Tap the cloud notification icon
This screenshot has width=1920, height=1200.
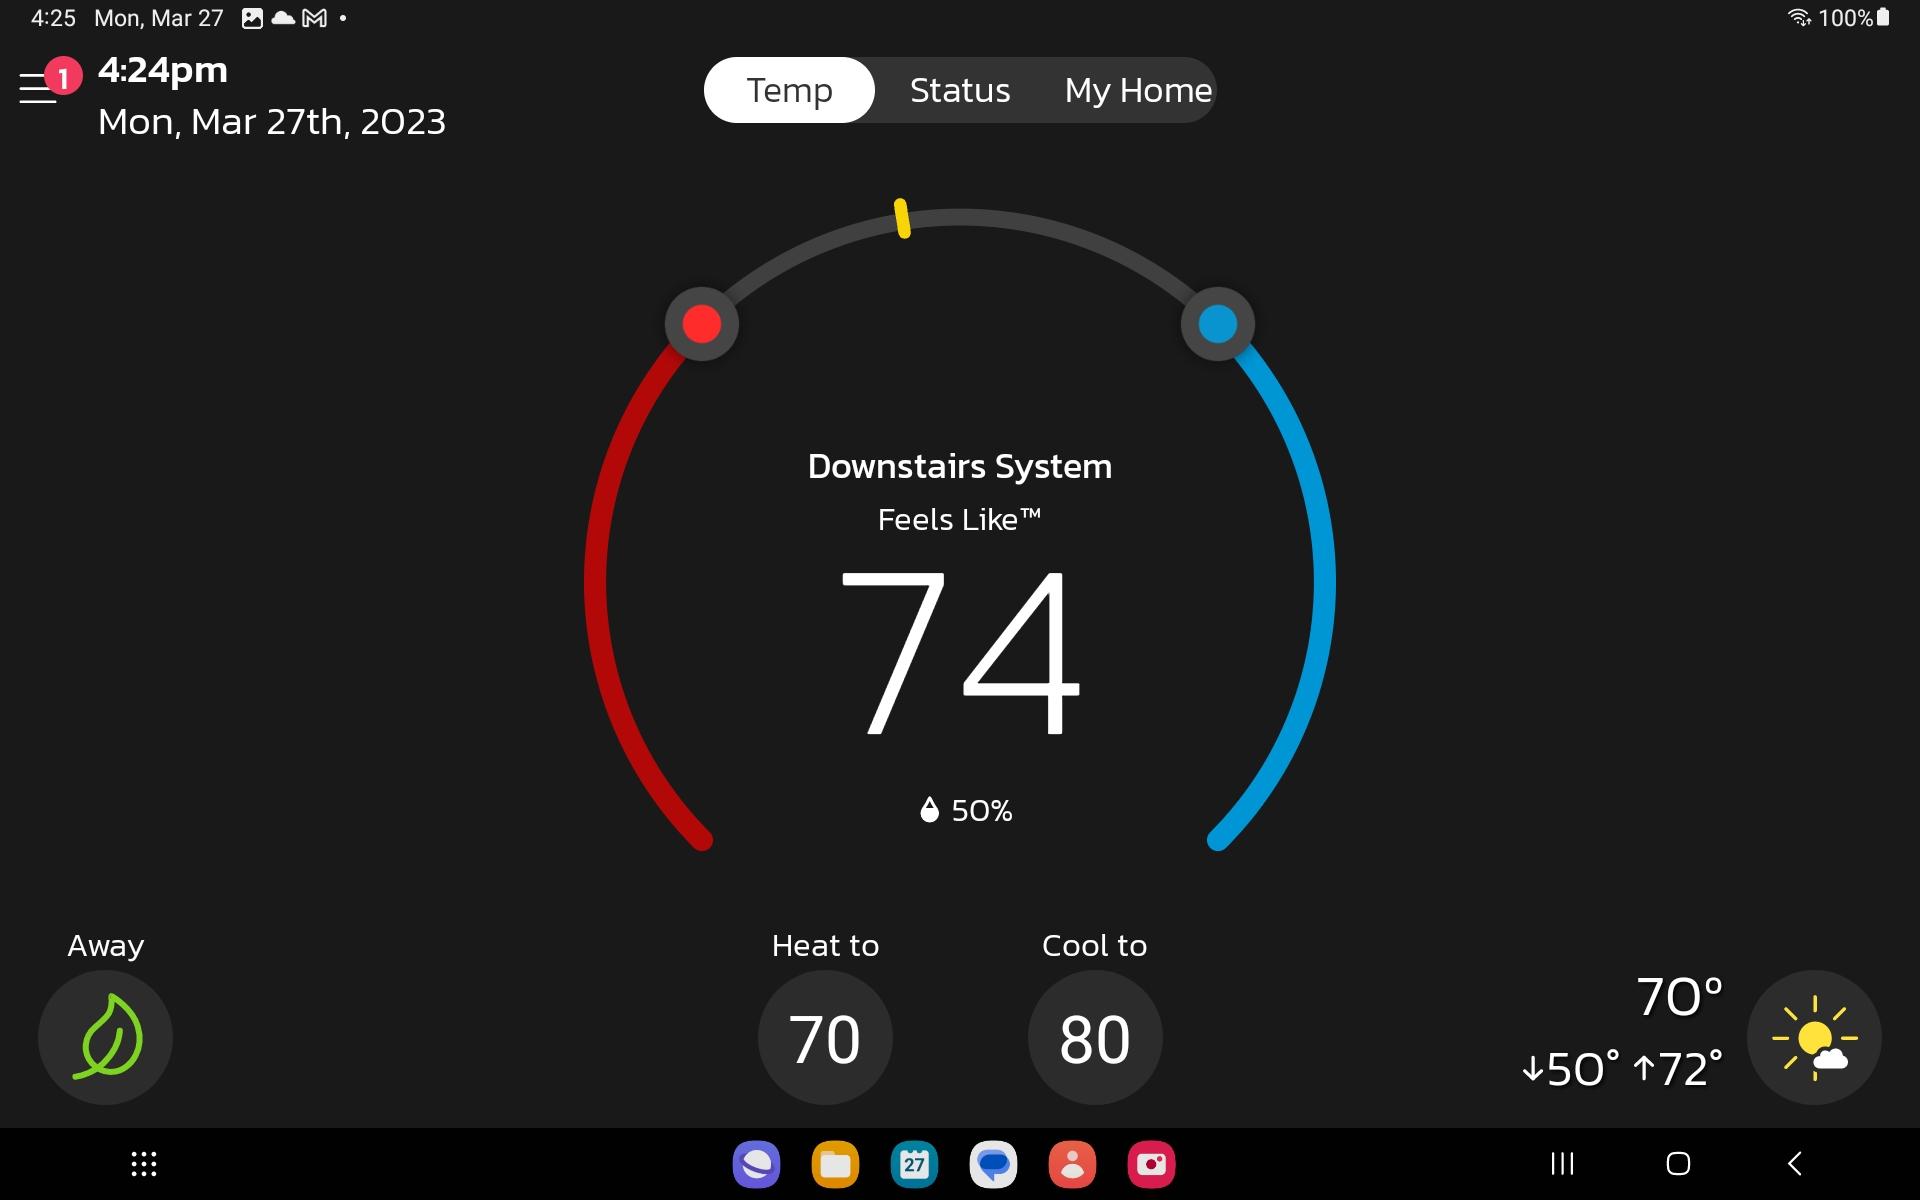click(x=283, y=18)
